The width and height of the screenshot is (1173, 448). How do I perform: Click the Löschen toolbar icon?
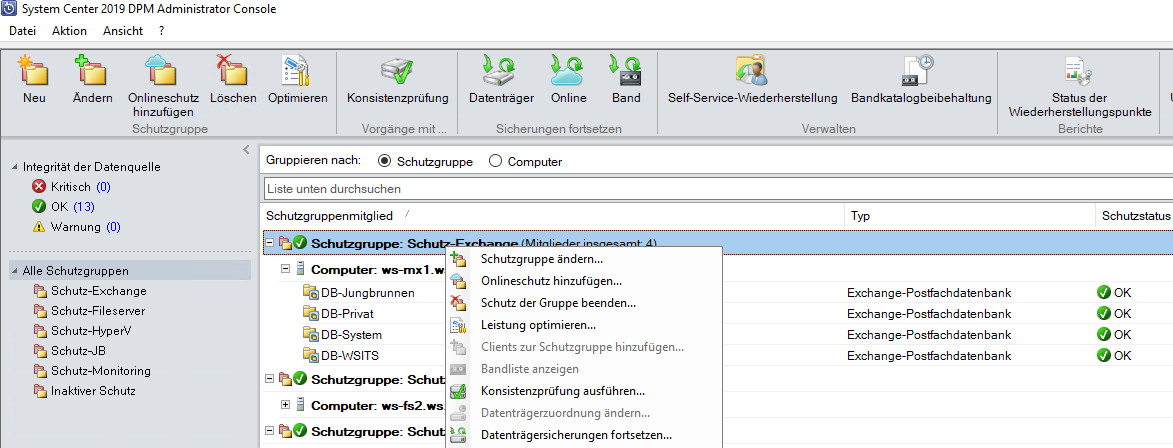point(232,70)
